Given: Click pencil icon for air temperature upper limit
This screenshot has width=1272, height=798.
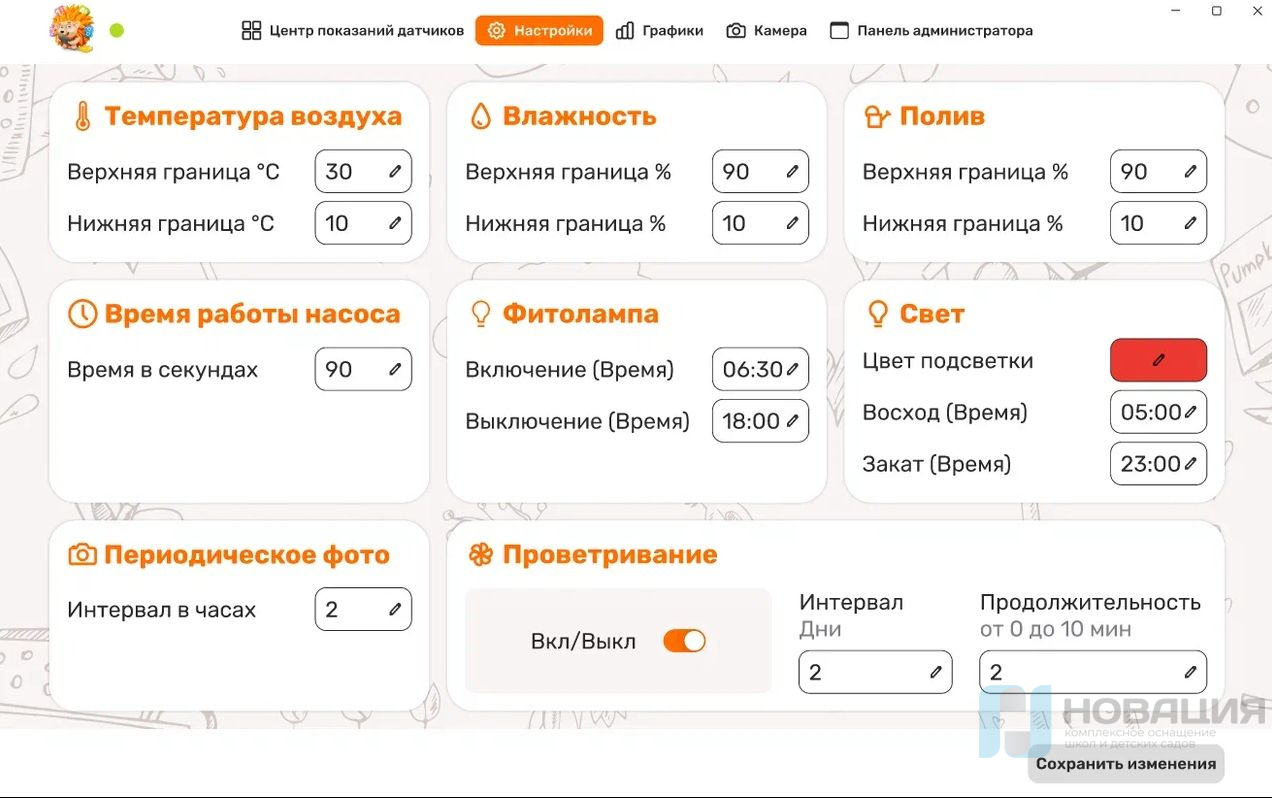Looking at the screenshot, I should (395, 172).
